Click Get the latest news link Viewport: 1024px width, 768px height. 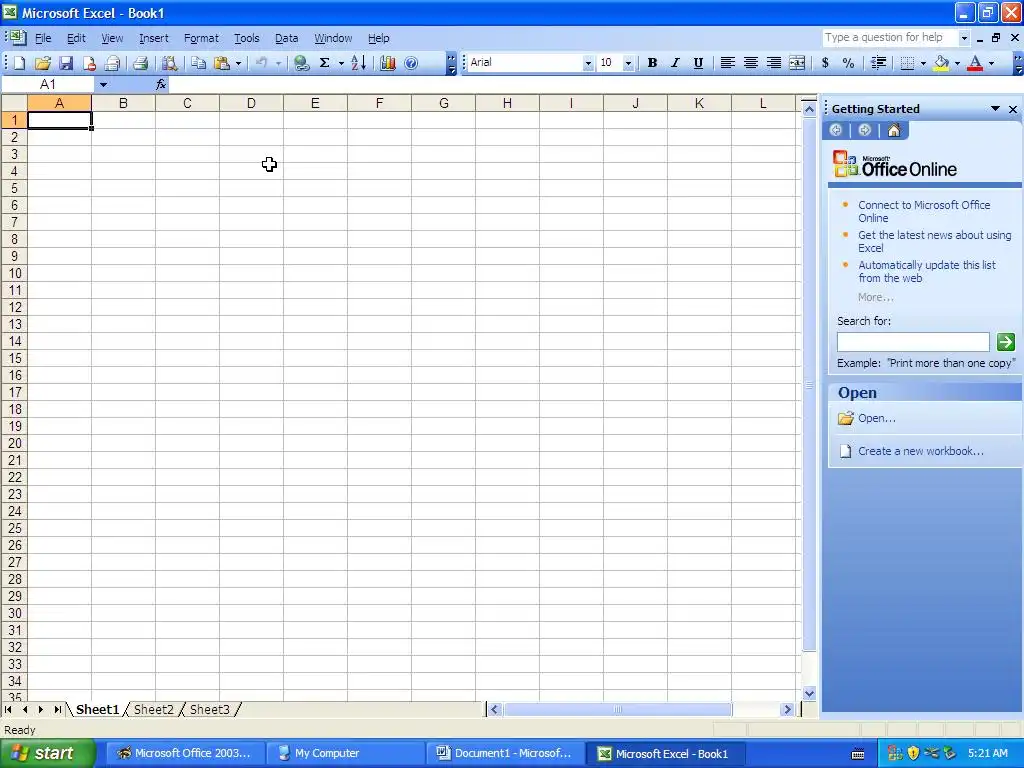(935, 241)
